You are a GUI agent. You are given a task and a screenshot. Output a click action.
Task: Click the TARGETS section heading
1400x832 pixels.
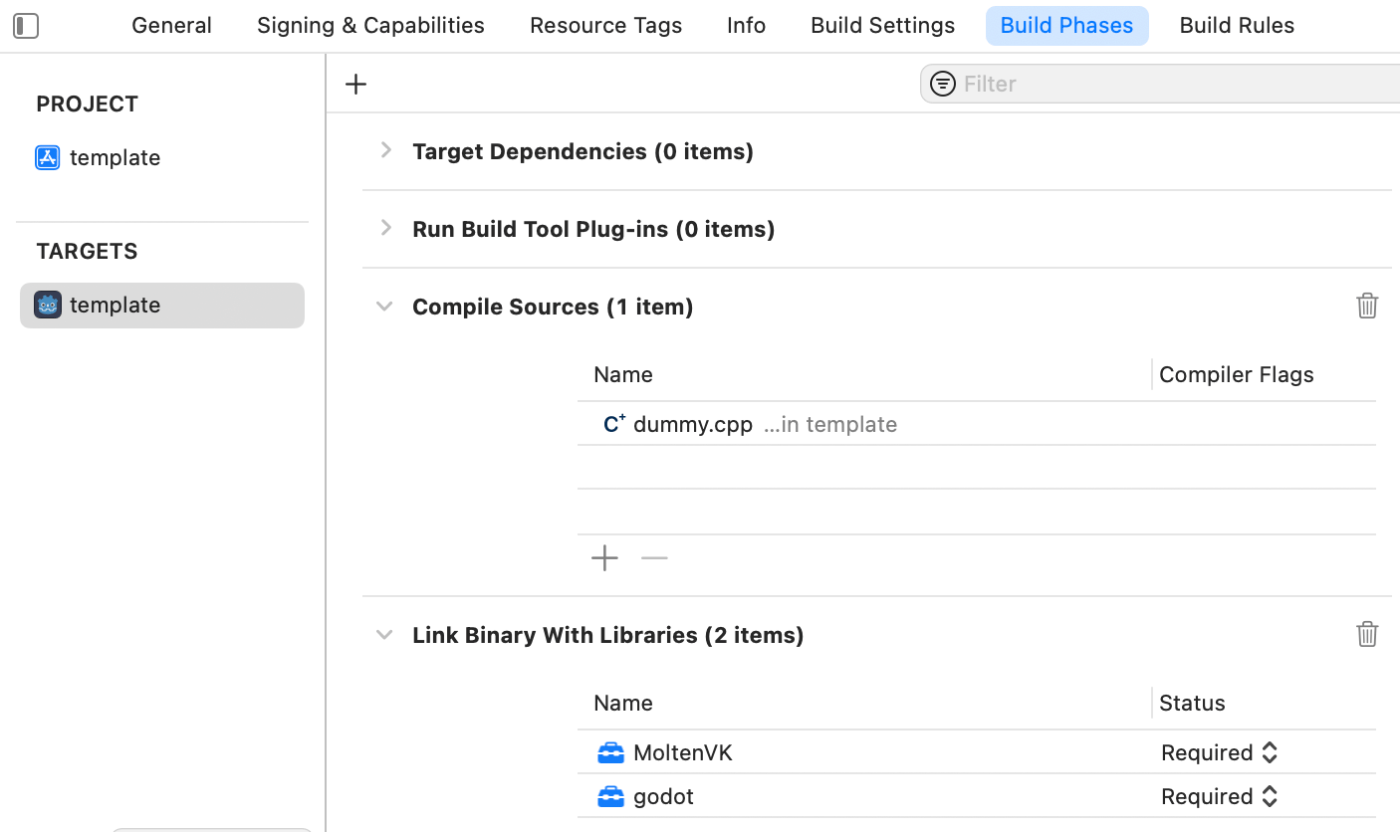87,251
